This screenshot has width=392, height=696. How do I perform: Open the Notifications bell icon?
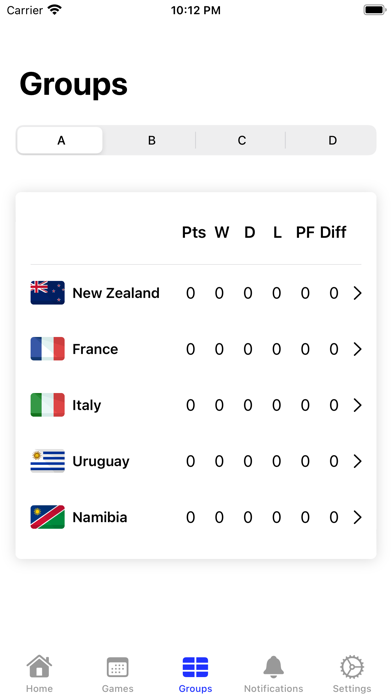tap(273, 667)
